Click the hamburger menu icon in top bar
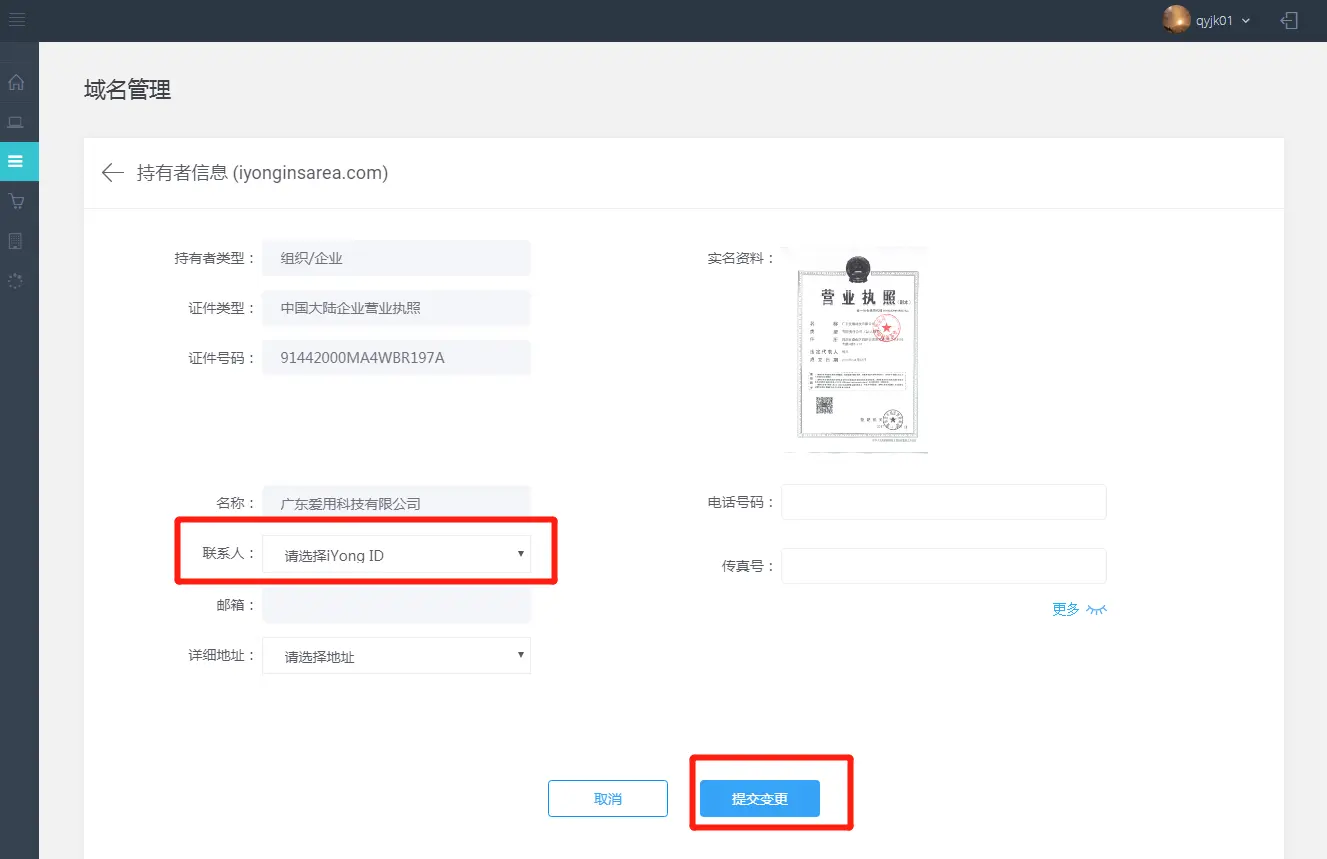The image size is (1327, 859). 17,20
